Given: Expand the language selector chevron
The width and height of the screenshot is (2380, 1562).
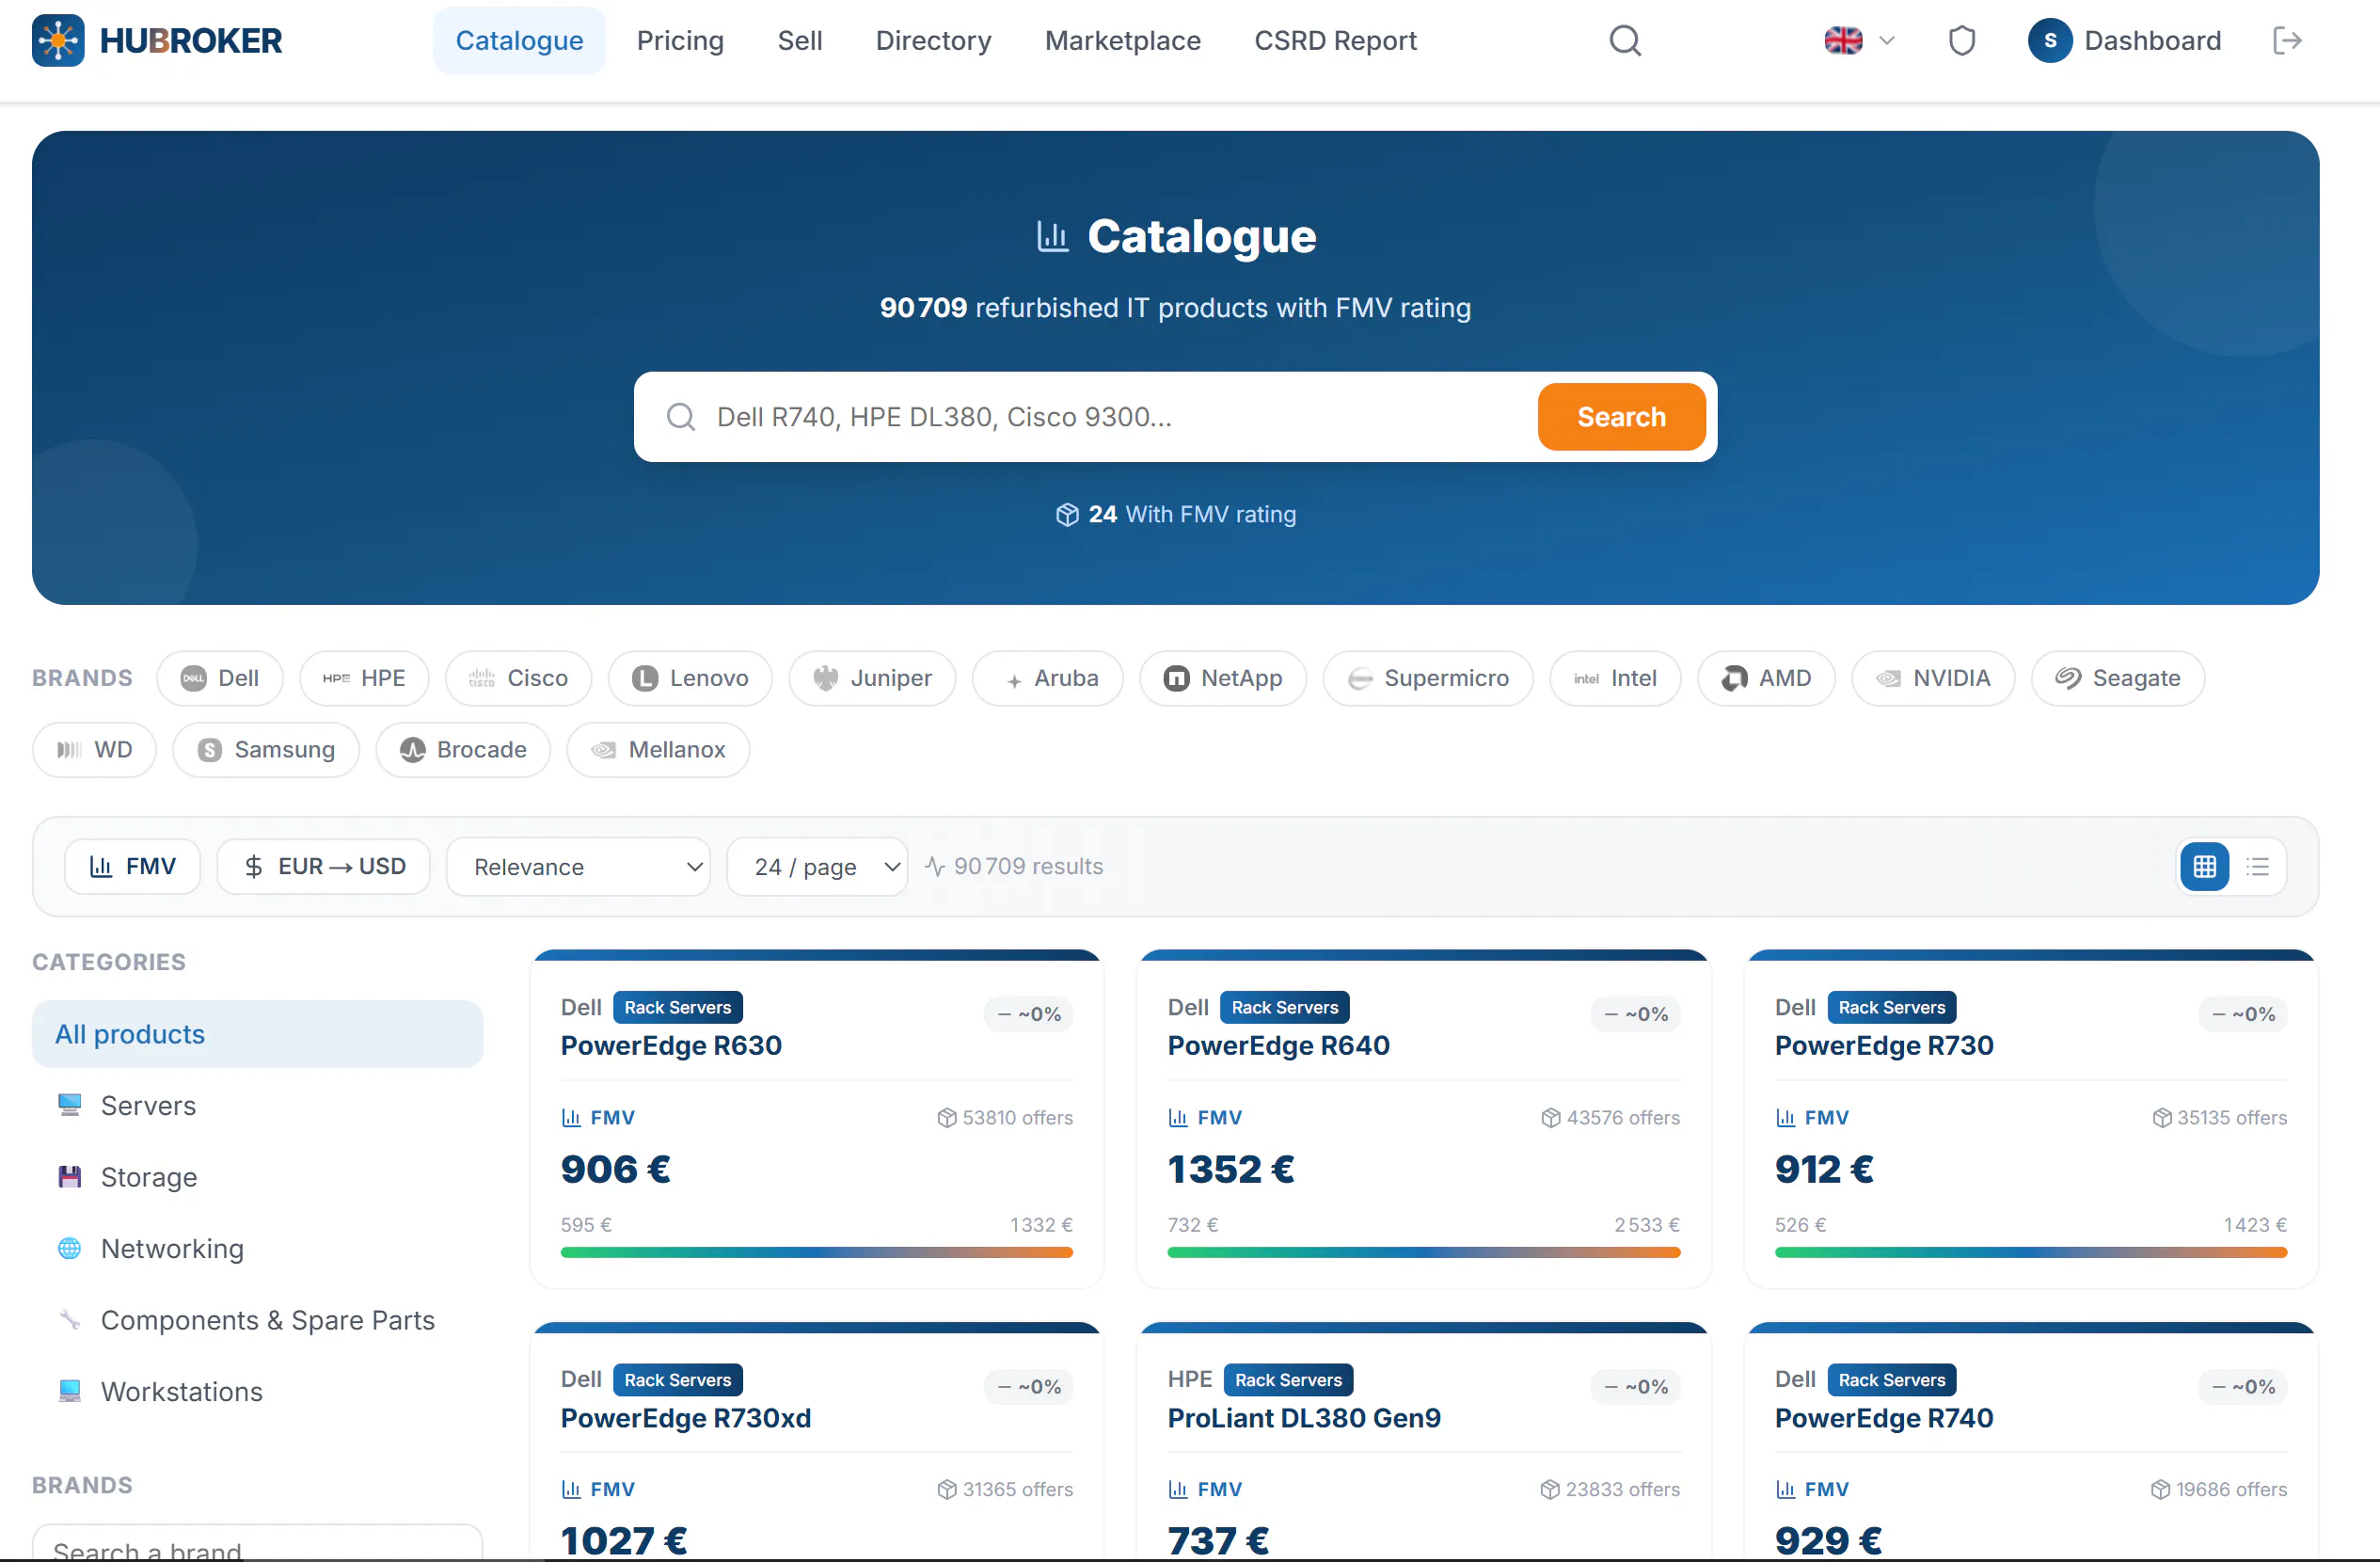Looking at the screenshot, I should pos(1887,41).
